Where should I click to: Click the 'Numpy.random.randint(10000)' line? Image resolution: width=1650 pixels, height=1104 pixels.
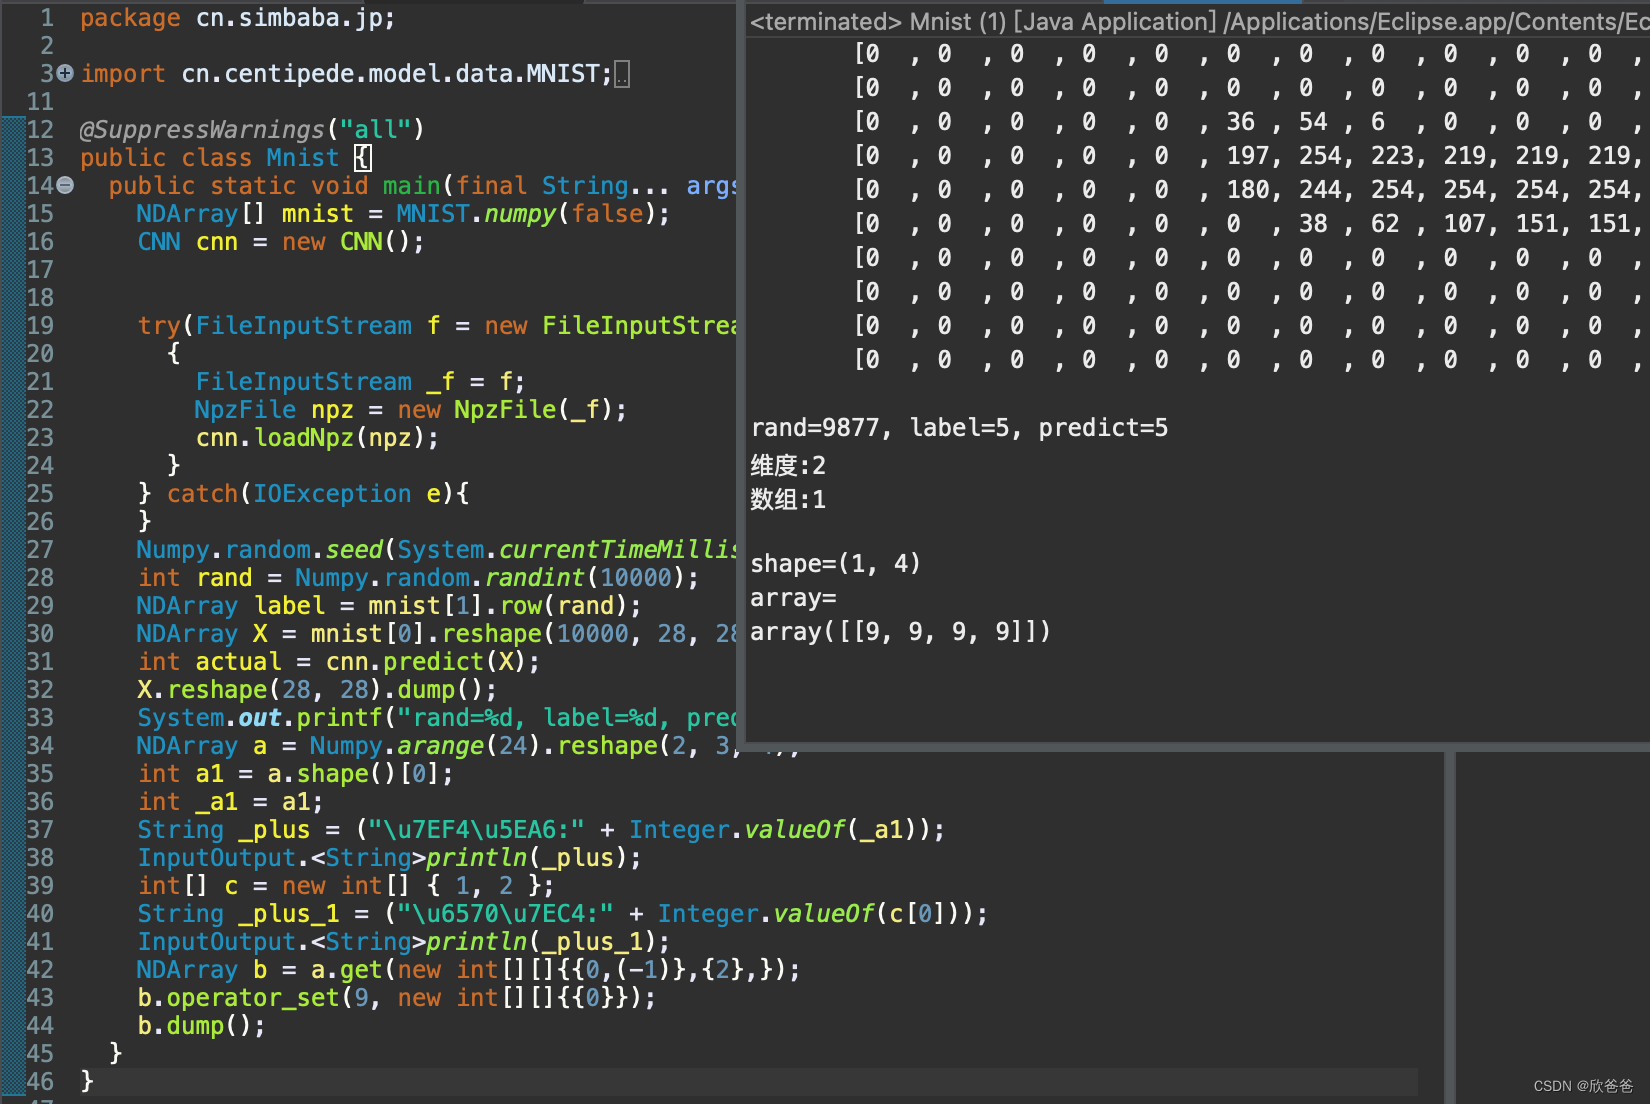coord(419,577)
